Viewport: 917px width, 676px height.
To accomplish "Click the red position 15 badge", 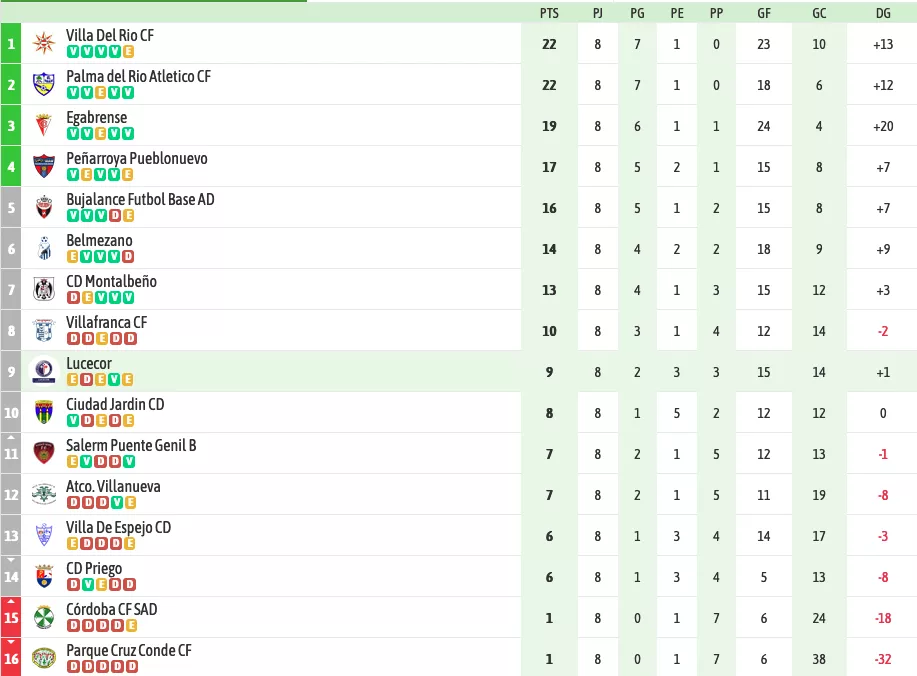I will 11,618.
